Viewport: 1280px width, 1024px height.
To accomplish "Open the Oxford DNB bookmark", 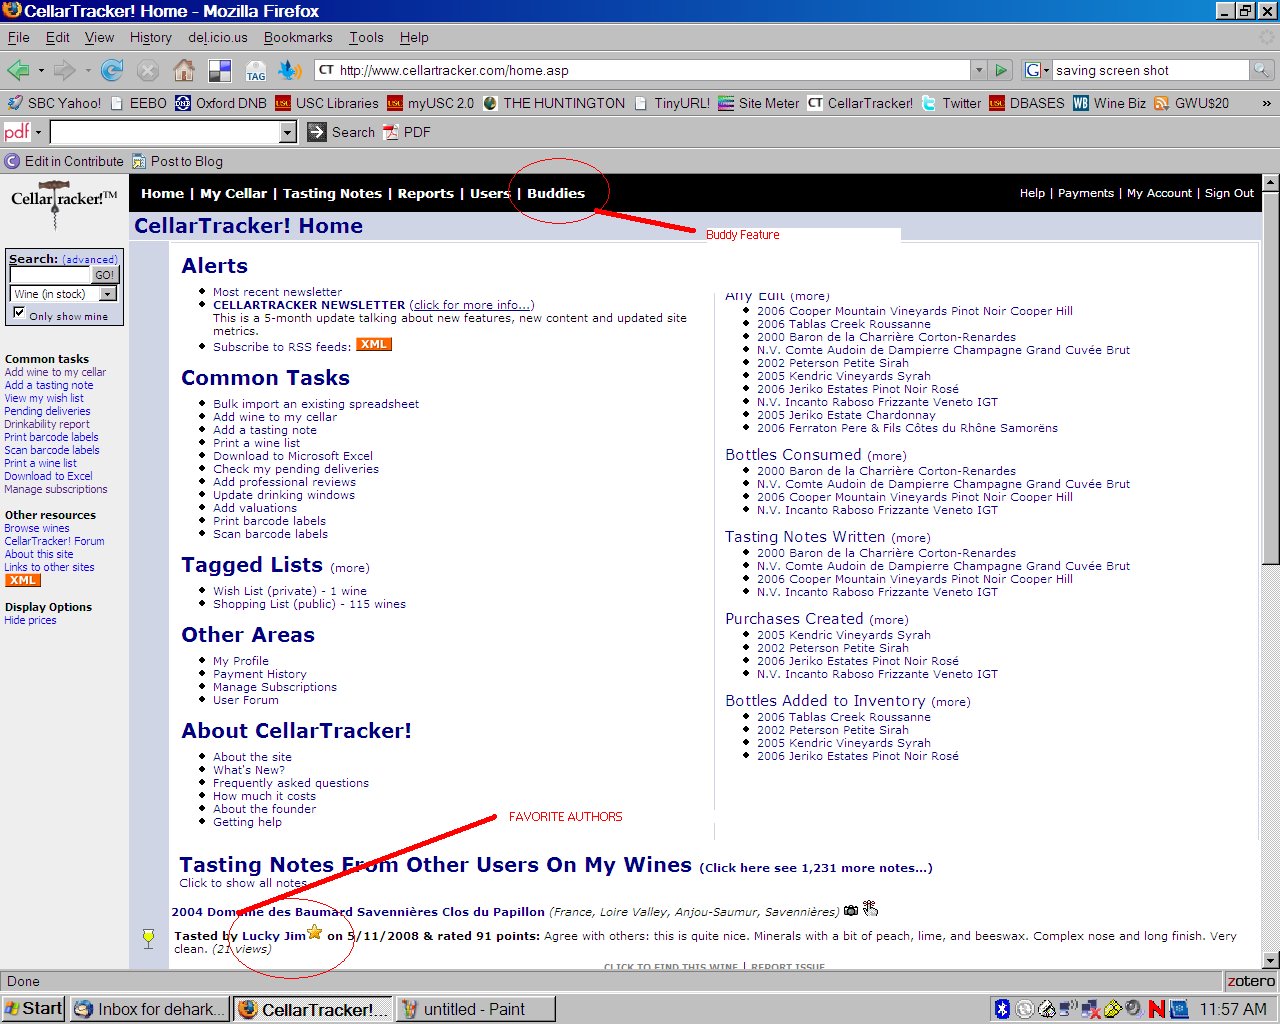I will (x=221, y=103).
